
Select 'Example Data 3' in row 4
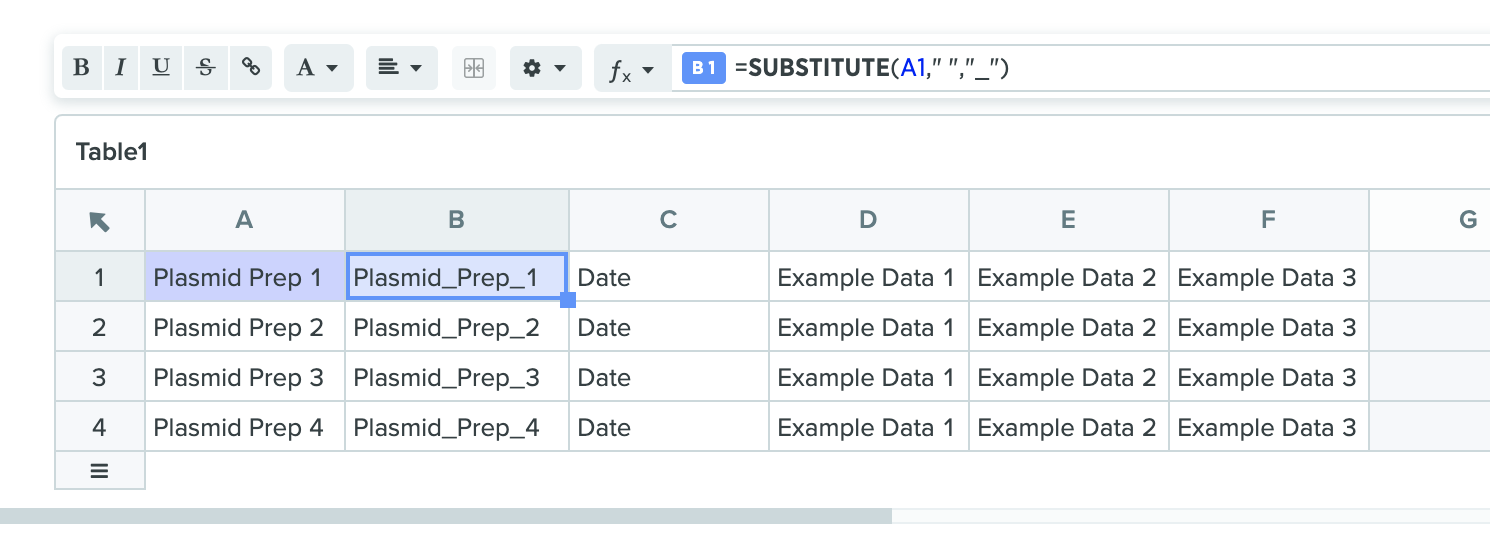click(x=1269, y=427)
